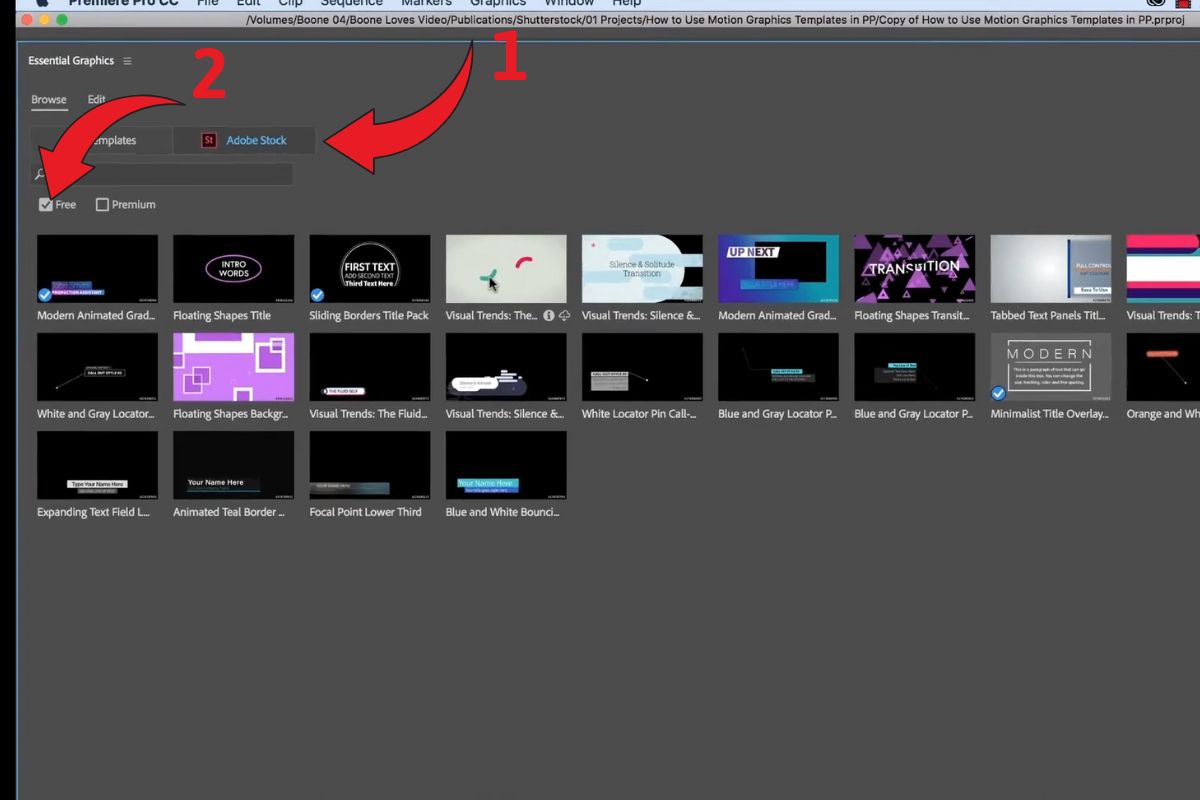Switch to the Edit tab in Essential Graphics

[96, 100]
